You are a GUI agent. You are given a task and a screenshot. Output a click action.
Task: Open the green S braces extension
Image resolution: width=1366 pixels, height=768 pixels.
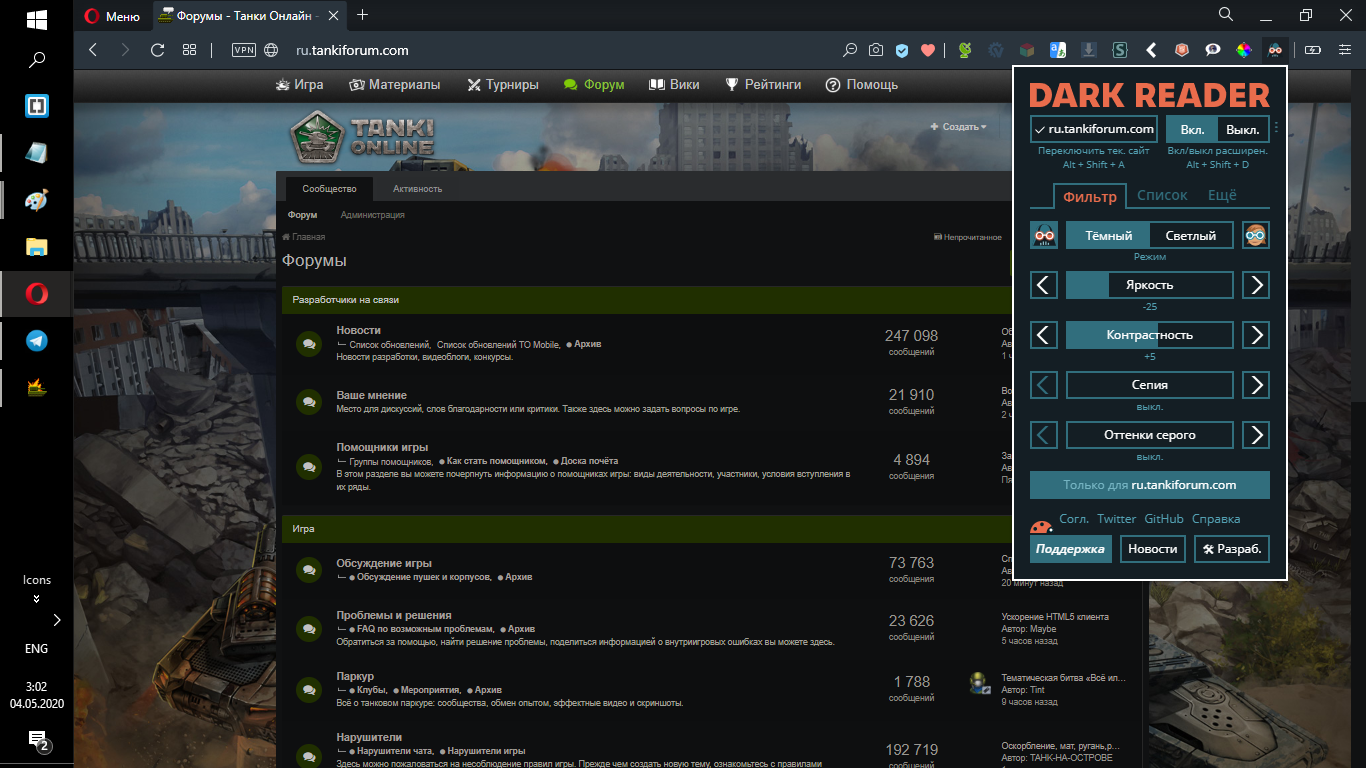pyautogui.click(x=1120, y=50)
